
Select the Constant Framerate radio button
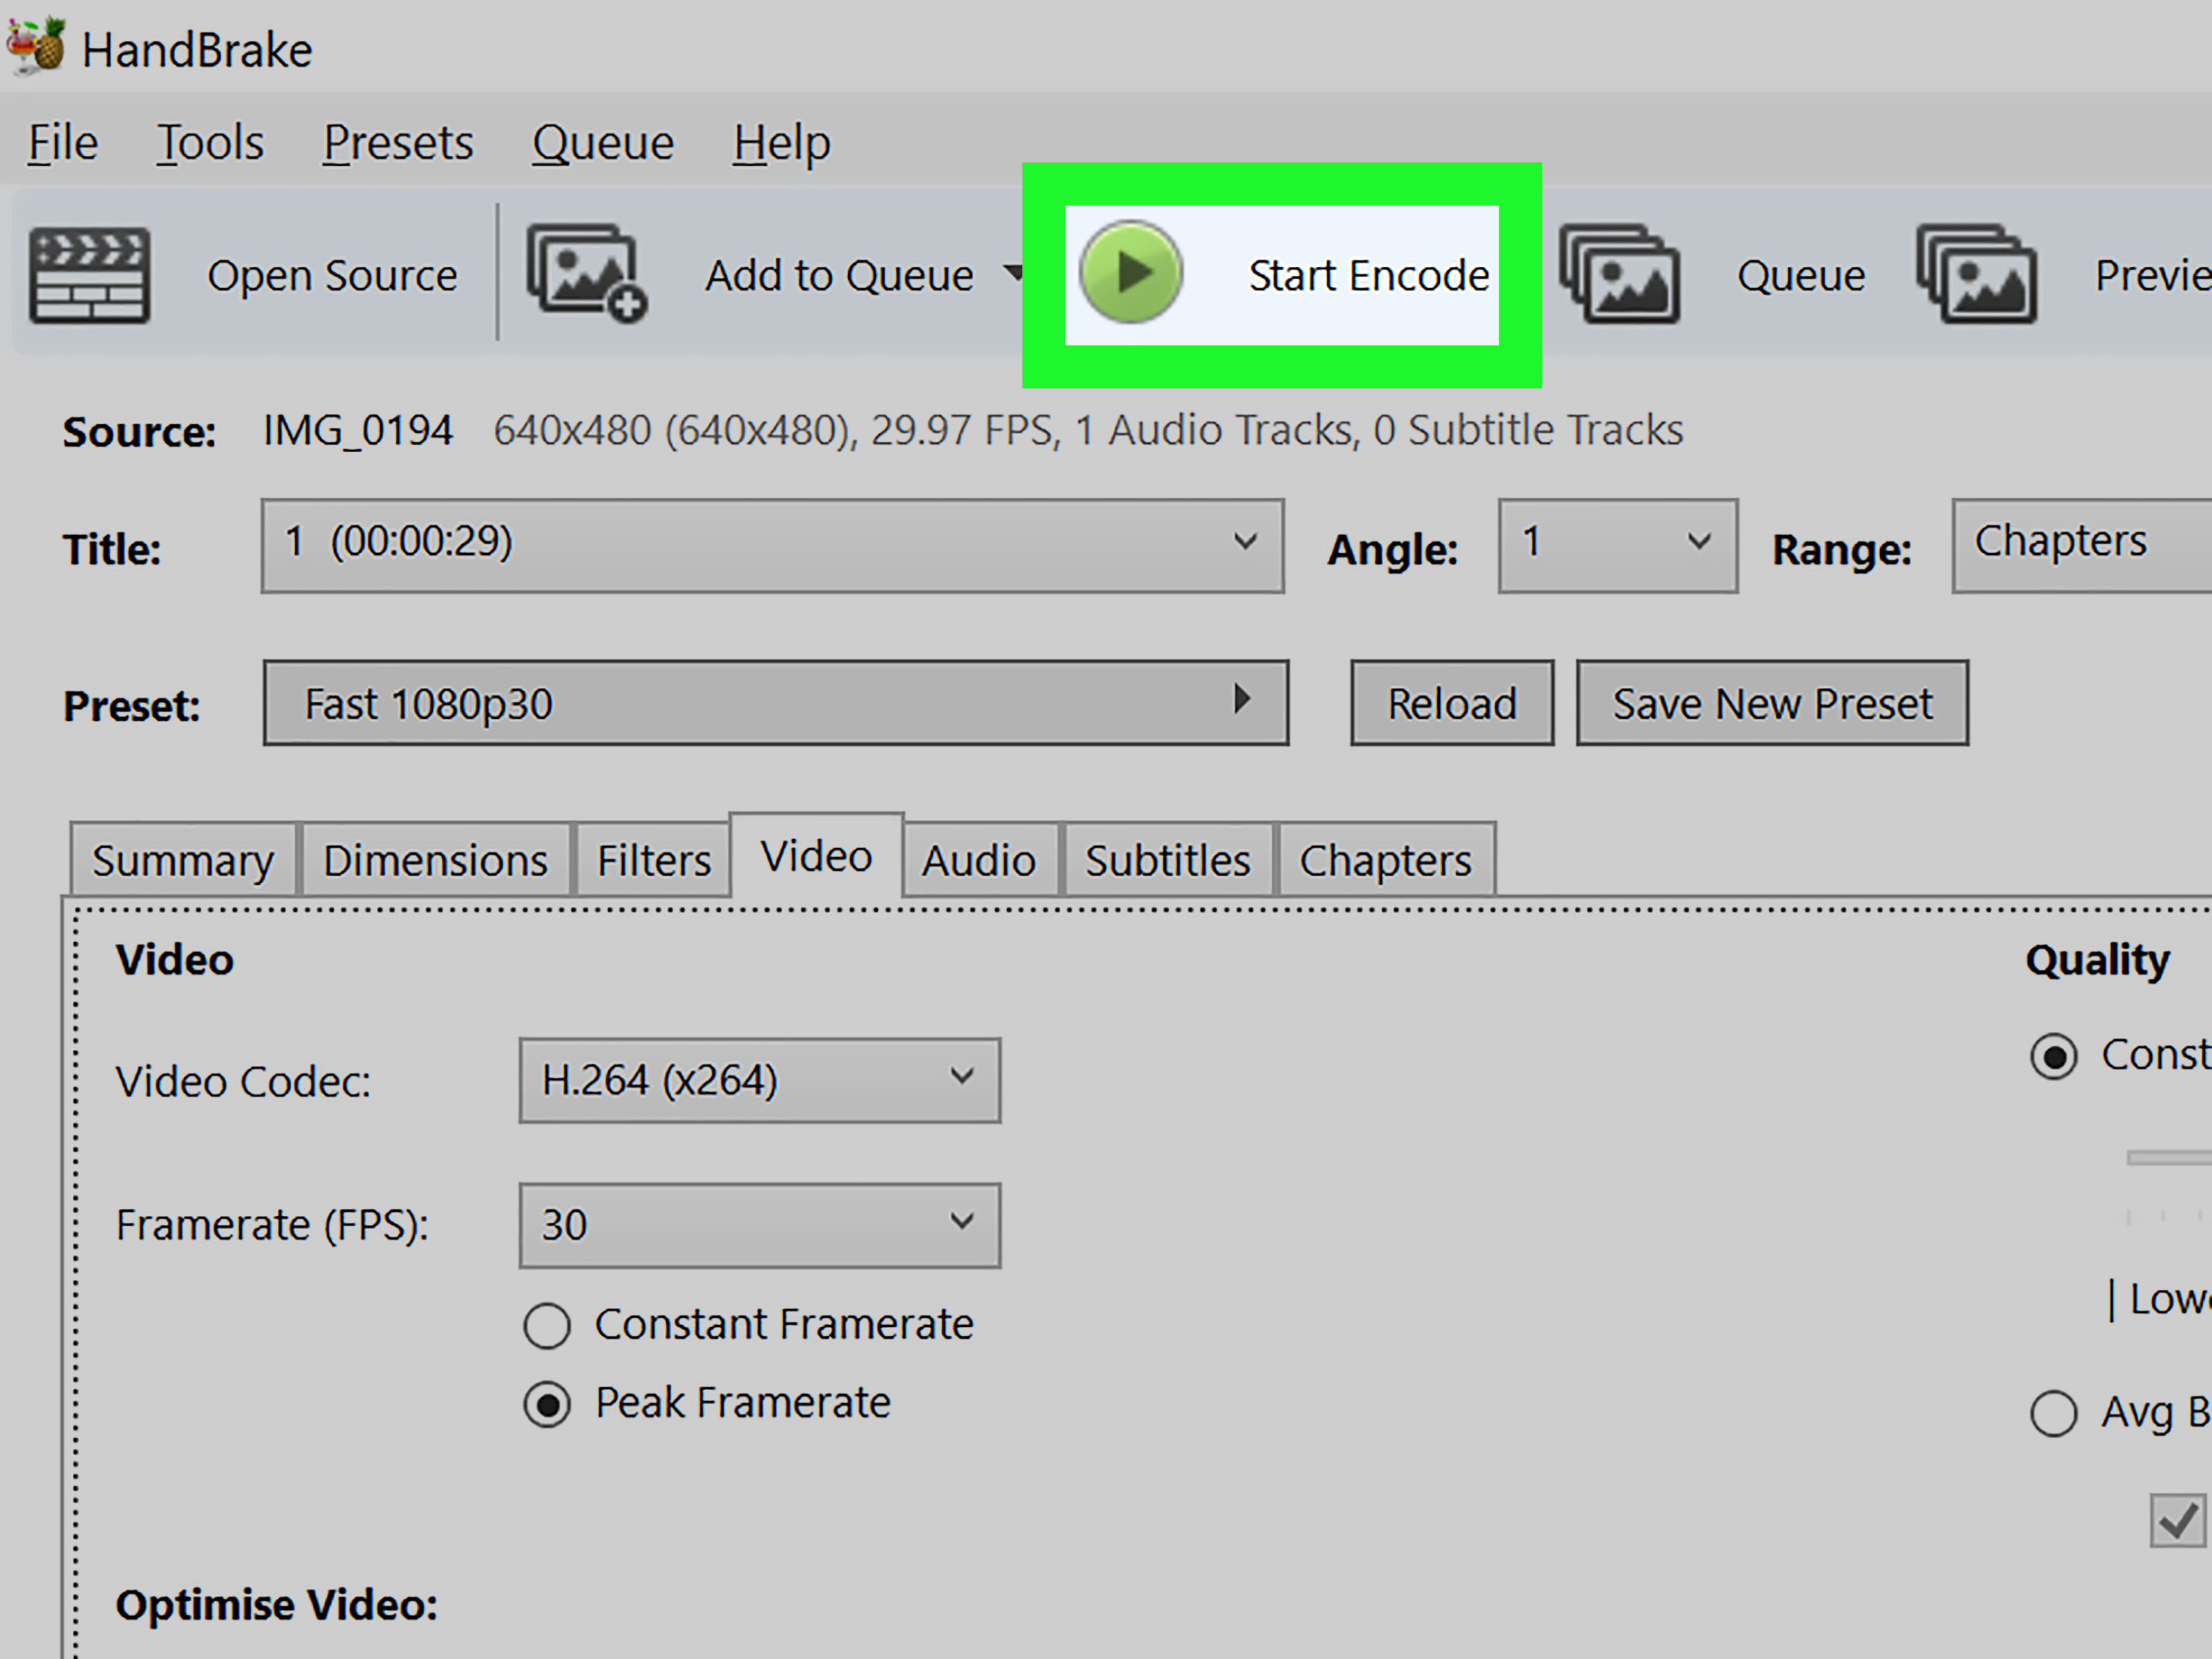coord(547,1326)
